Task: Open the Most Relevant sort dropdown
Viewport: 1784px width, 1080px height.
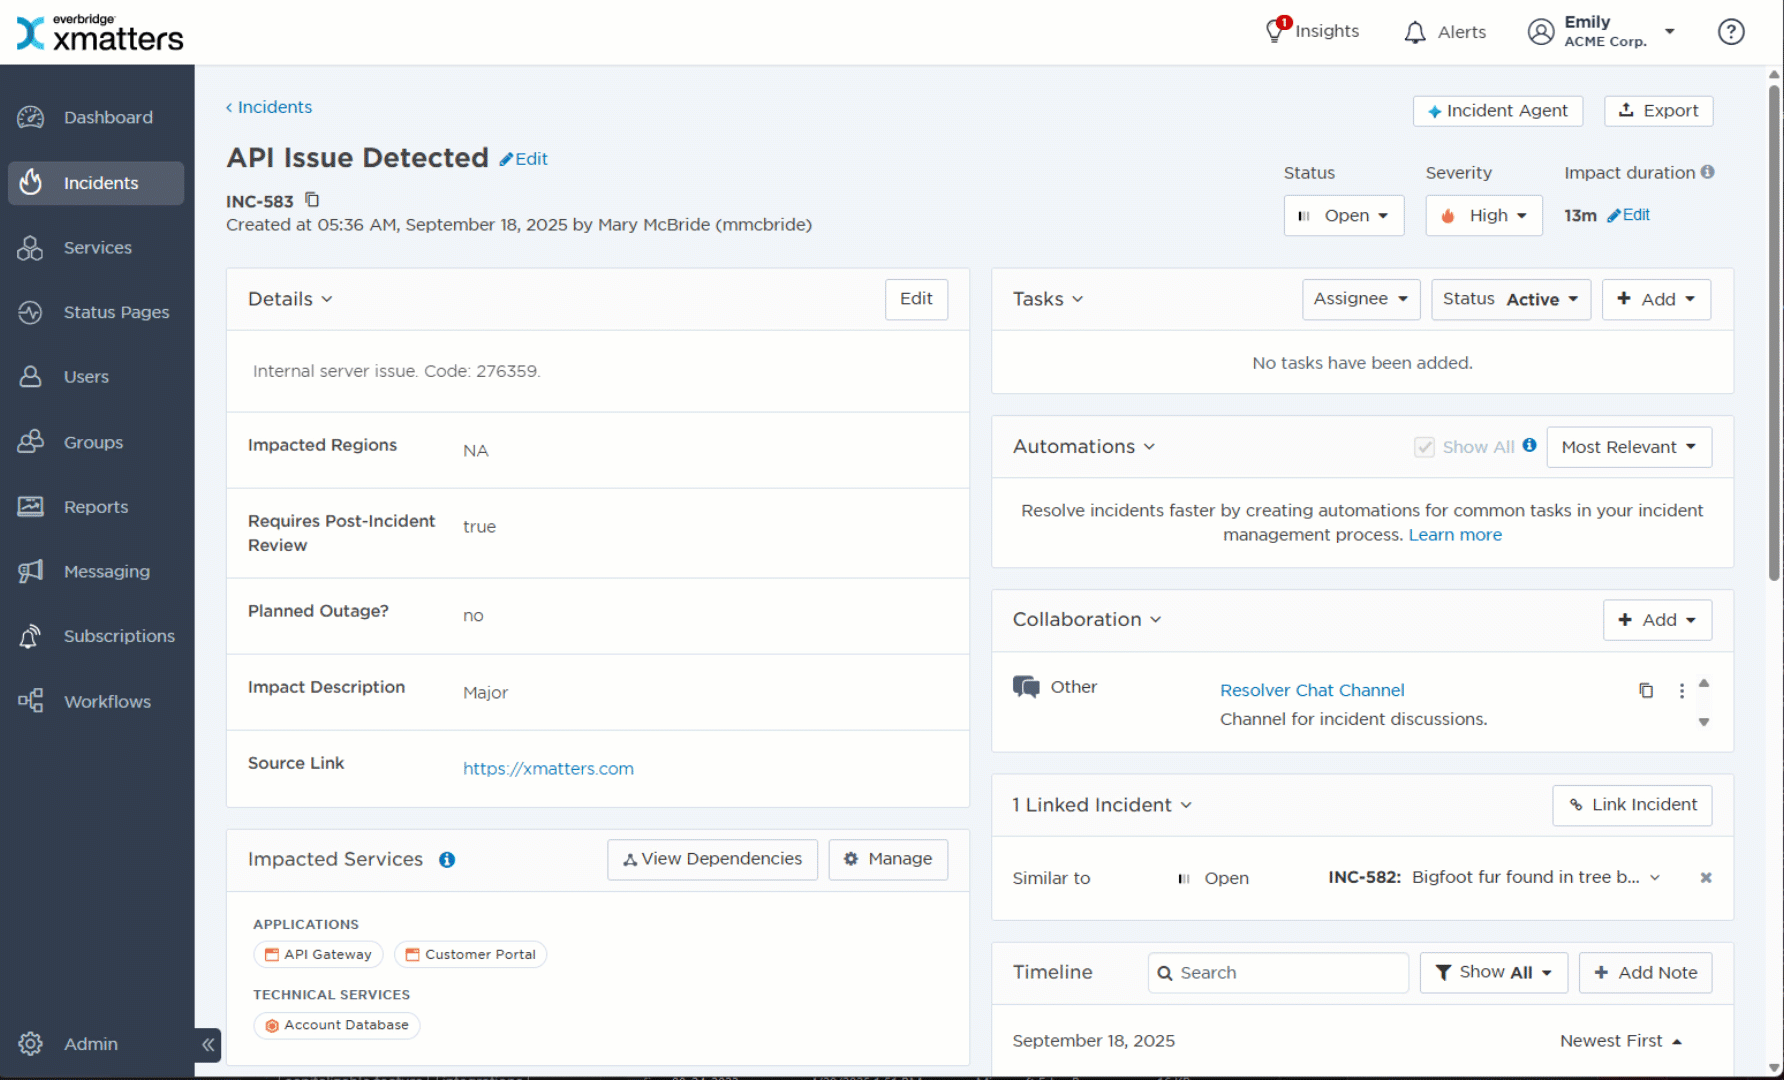Action: click(x=1629, y=447)
